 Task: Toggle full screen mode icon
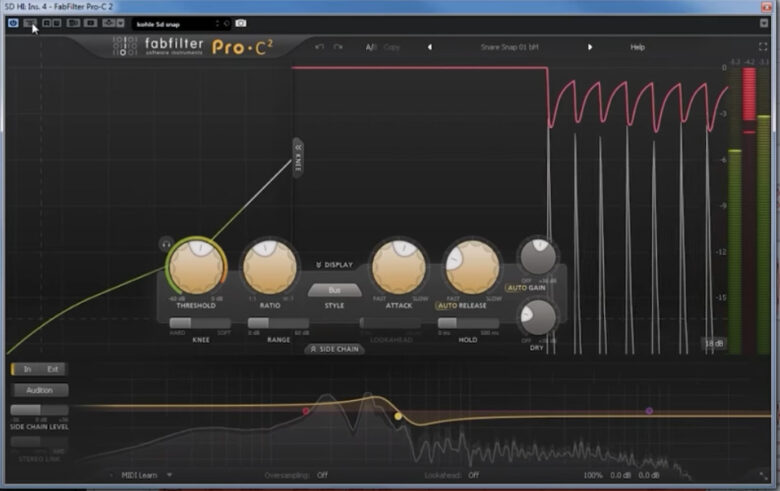[763, 47]
